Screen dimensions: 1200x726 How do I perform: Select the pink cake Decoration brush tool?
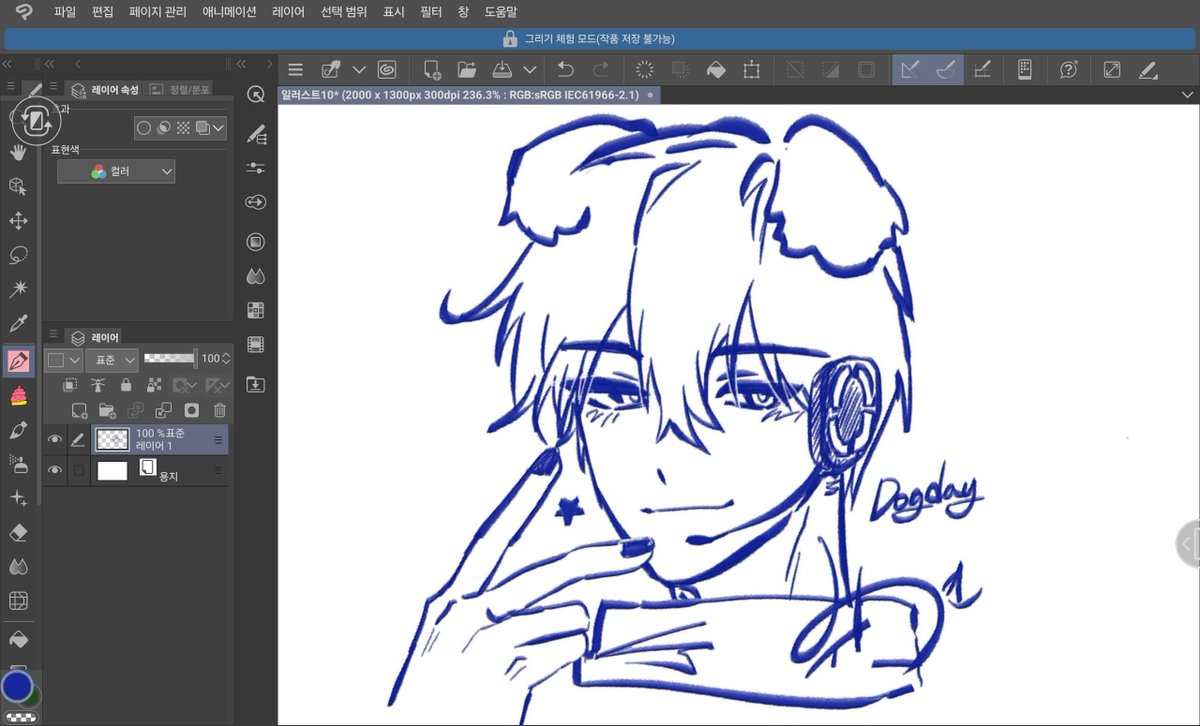click(18, 396)
